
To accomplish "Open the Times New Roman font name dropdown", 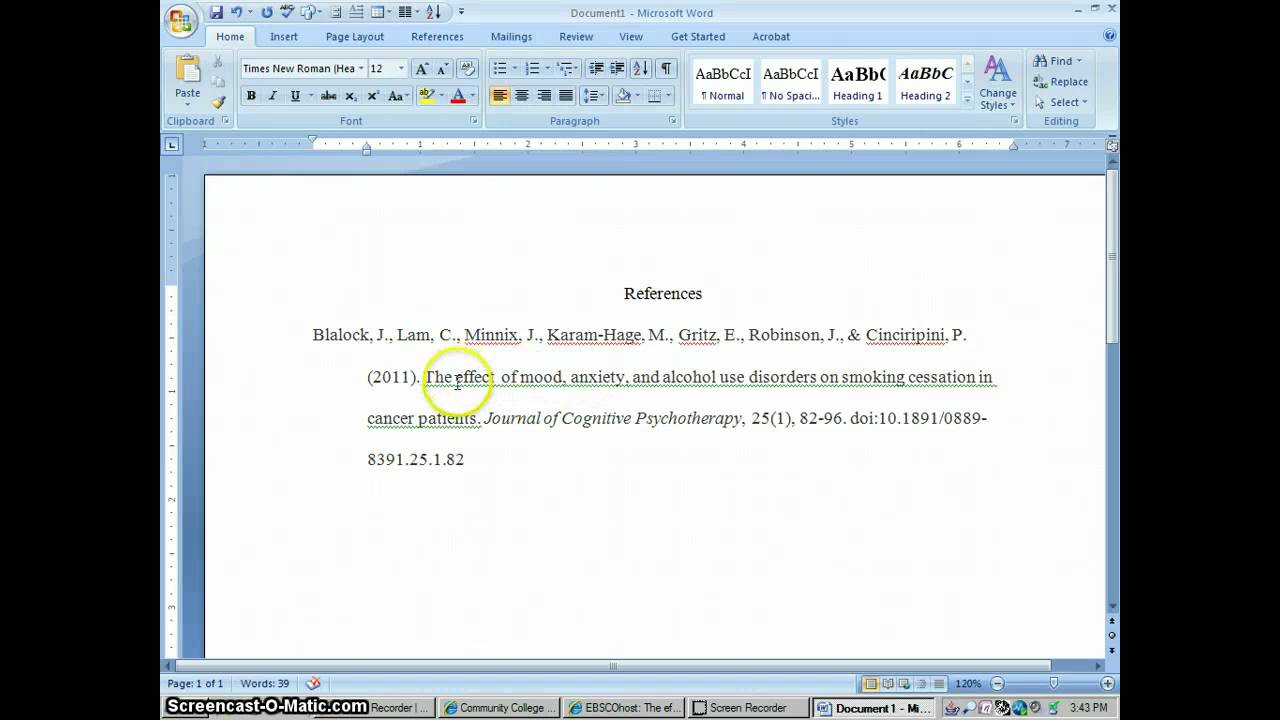I will coord(361,69).
